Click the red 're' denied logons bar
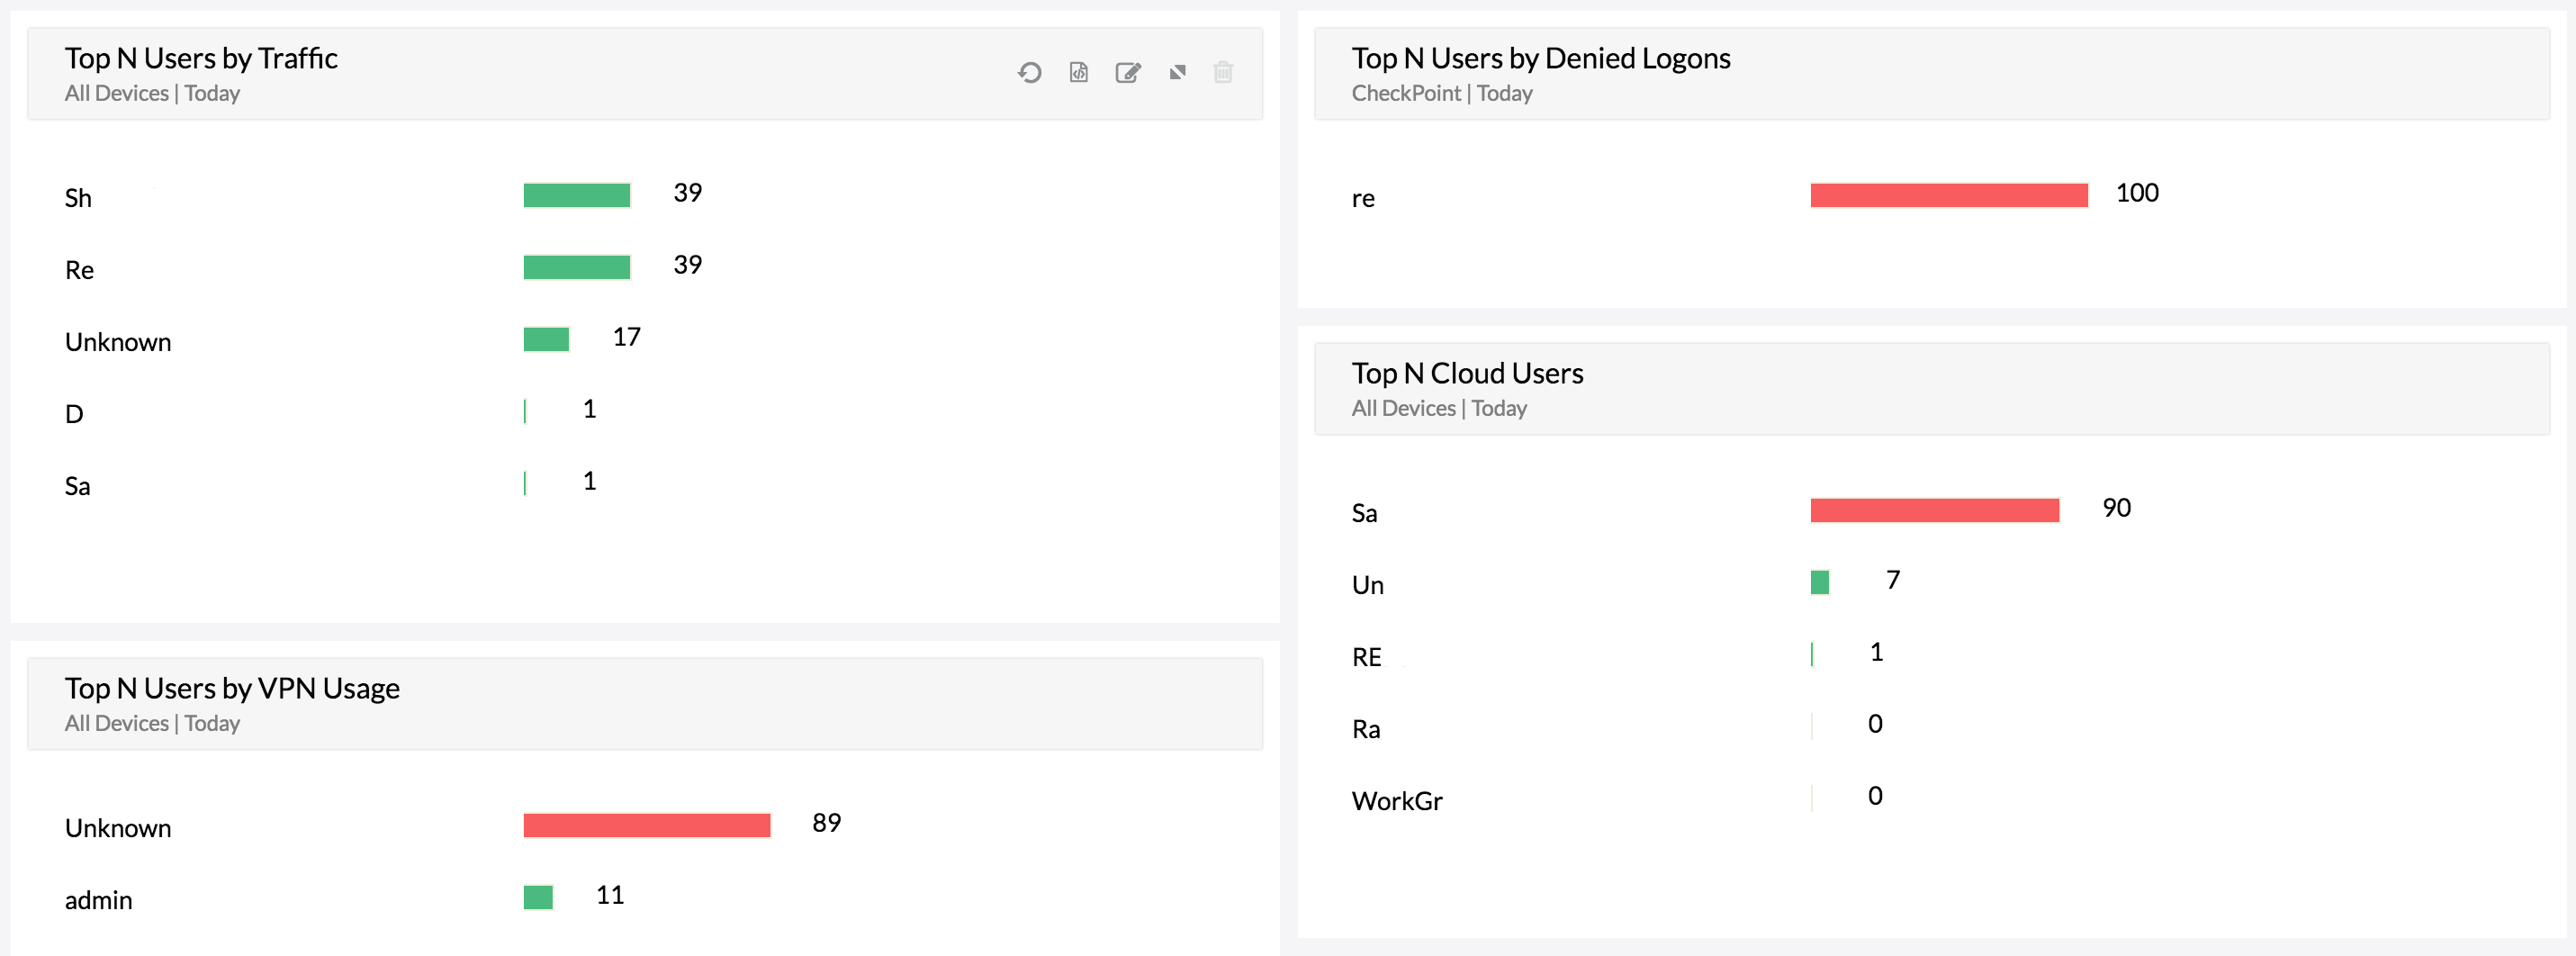The width and height of the screenshot is (2576, 956). point(1948,196)
